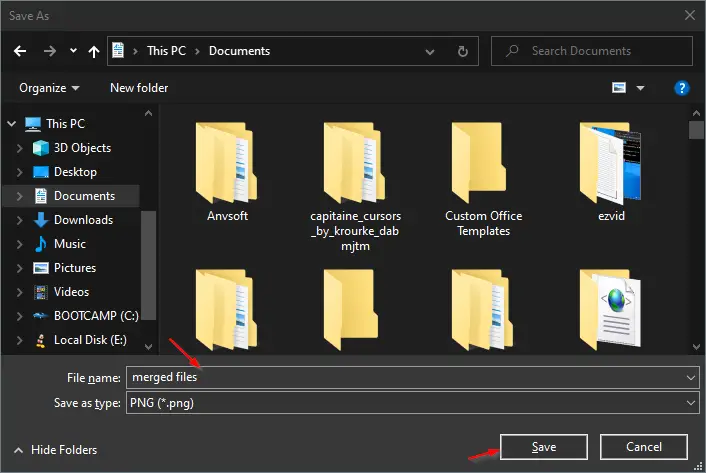Select the capitaine_cursors_by_krourke_dabmjtm folder
This screenshot has width=706, height=473.
pyautogui.click(x=355, y=186)
